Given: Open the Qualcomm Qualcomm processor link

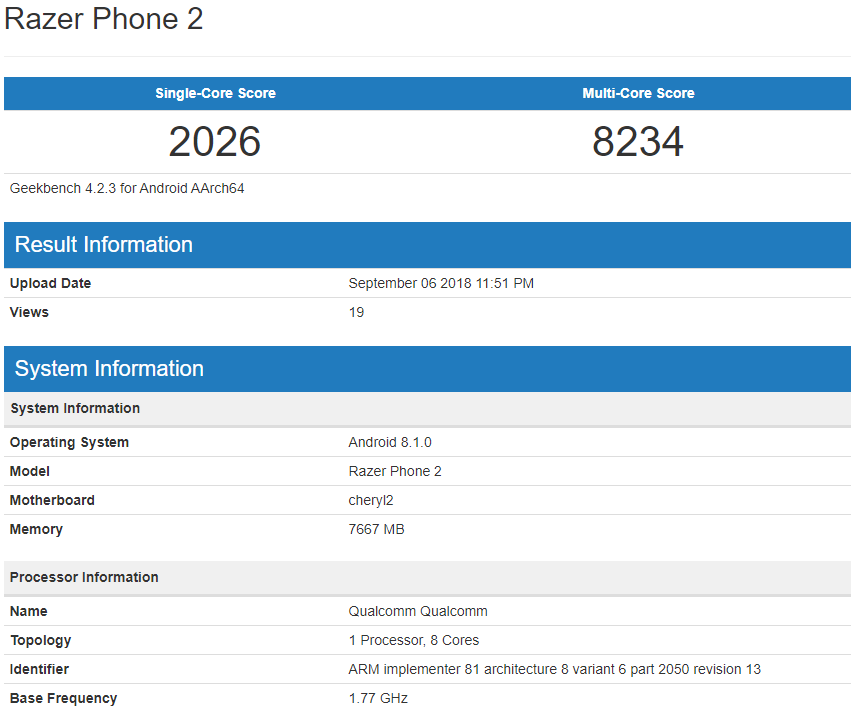Looking at the screenshot, I should point(418,611).
